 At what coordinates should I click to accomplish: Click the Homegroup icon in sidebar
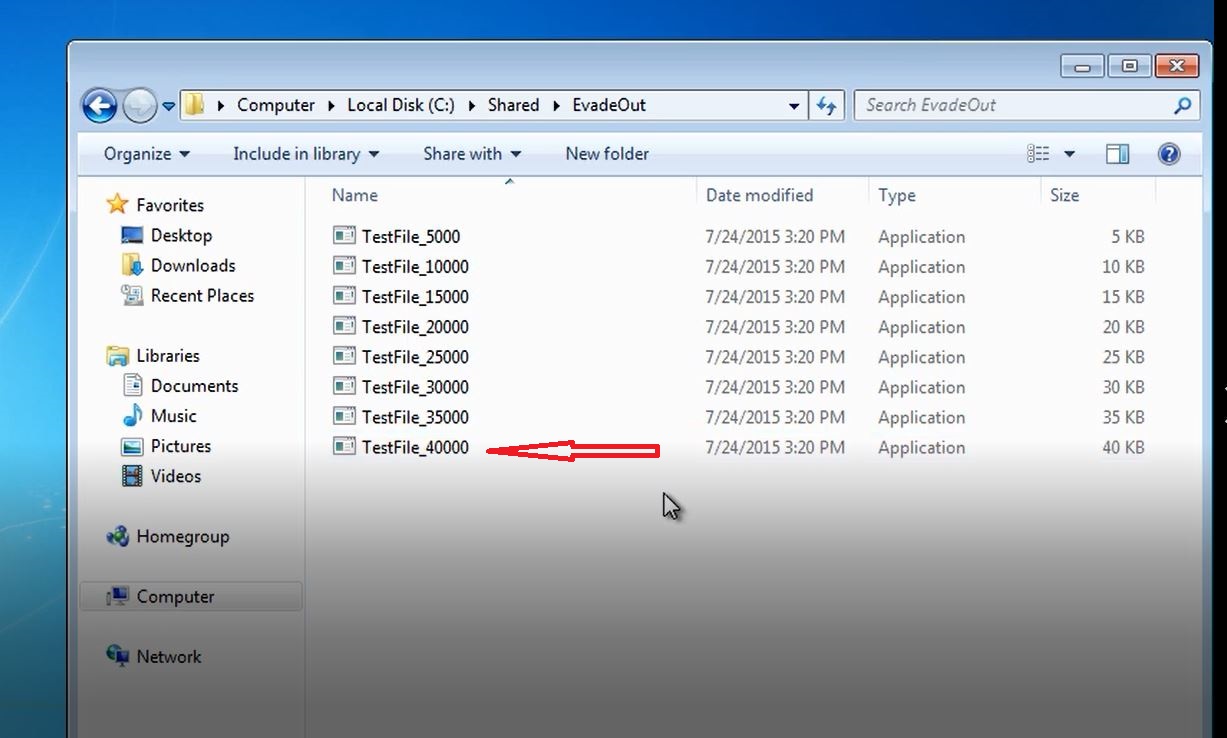click(x=118, y=537)
